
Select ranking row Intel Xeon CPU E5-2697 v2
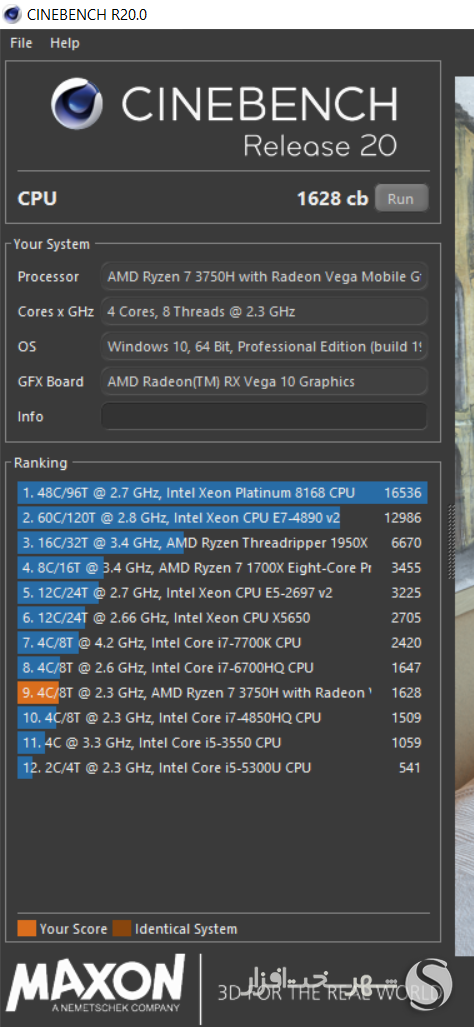pyautogui.click(x=223, y=593)
